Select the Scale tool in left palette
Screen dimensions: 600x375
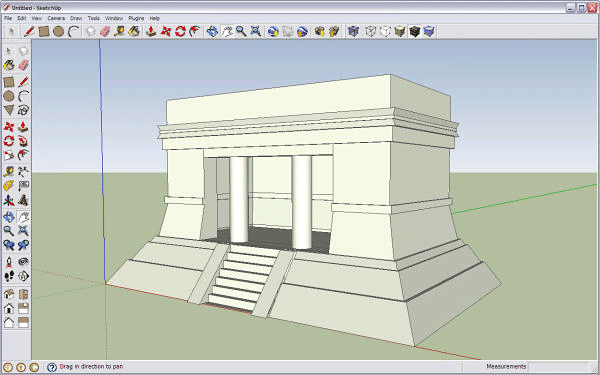coord(9,155)
